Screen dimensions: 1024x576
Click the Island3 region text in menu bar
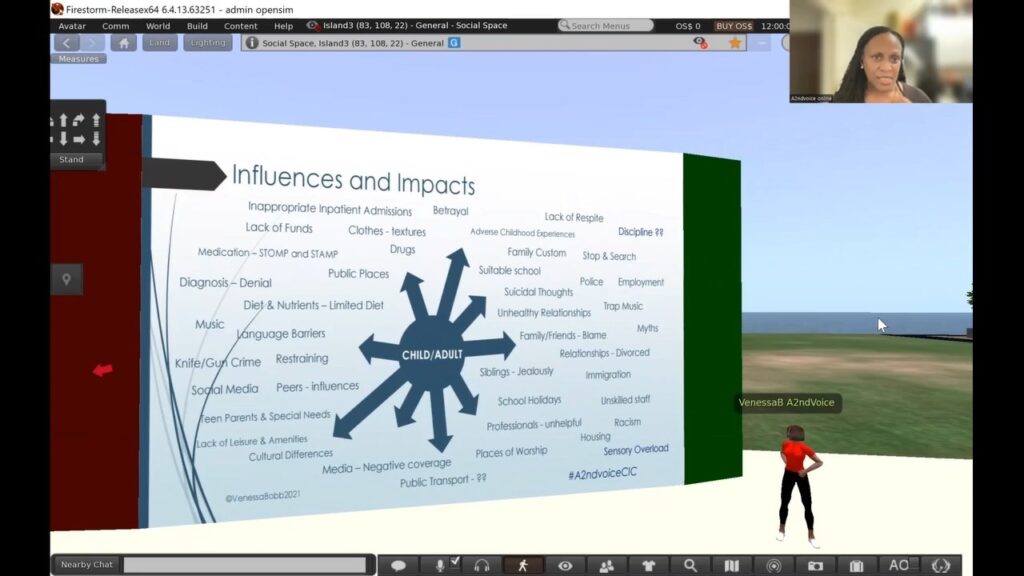click(415, 25)
